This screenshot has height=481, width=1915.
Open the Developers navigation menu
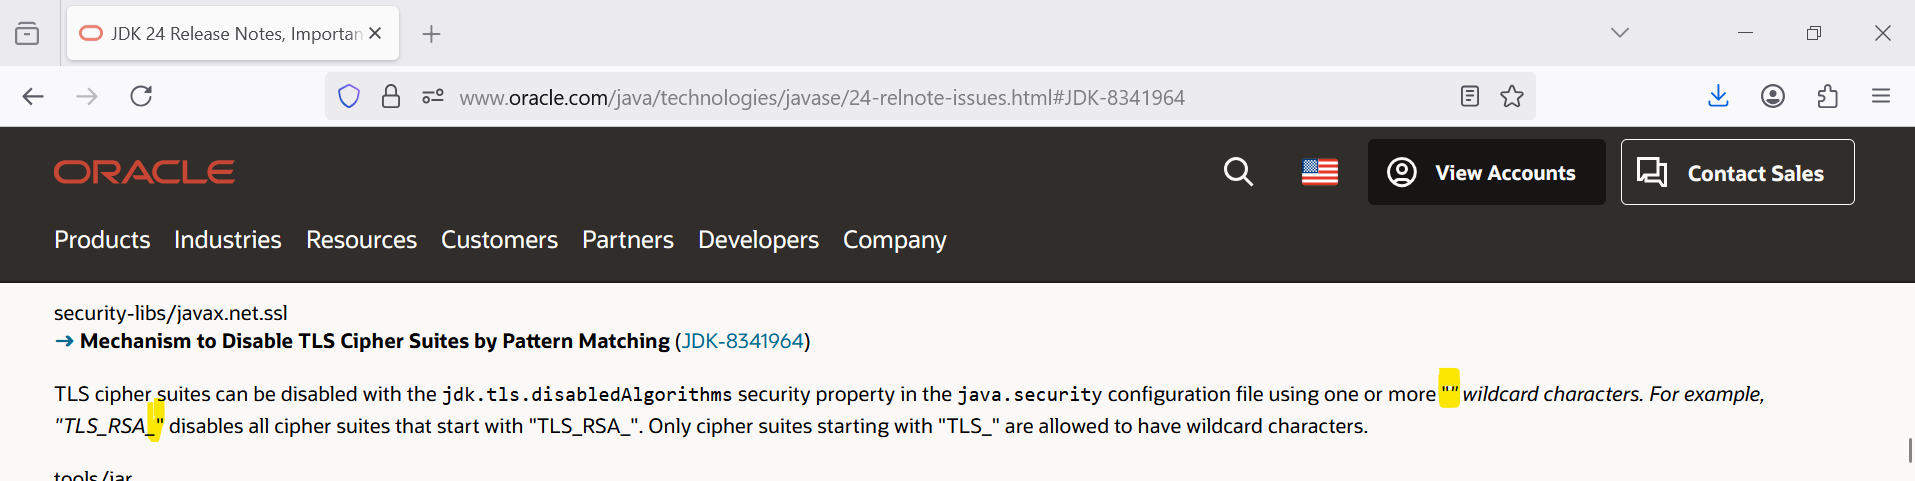coord(758,240)
